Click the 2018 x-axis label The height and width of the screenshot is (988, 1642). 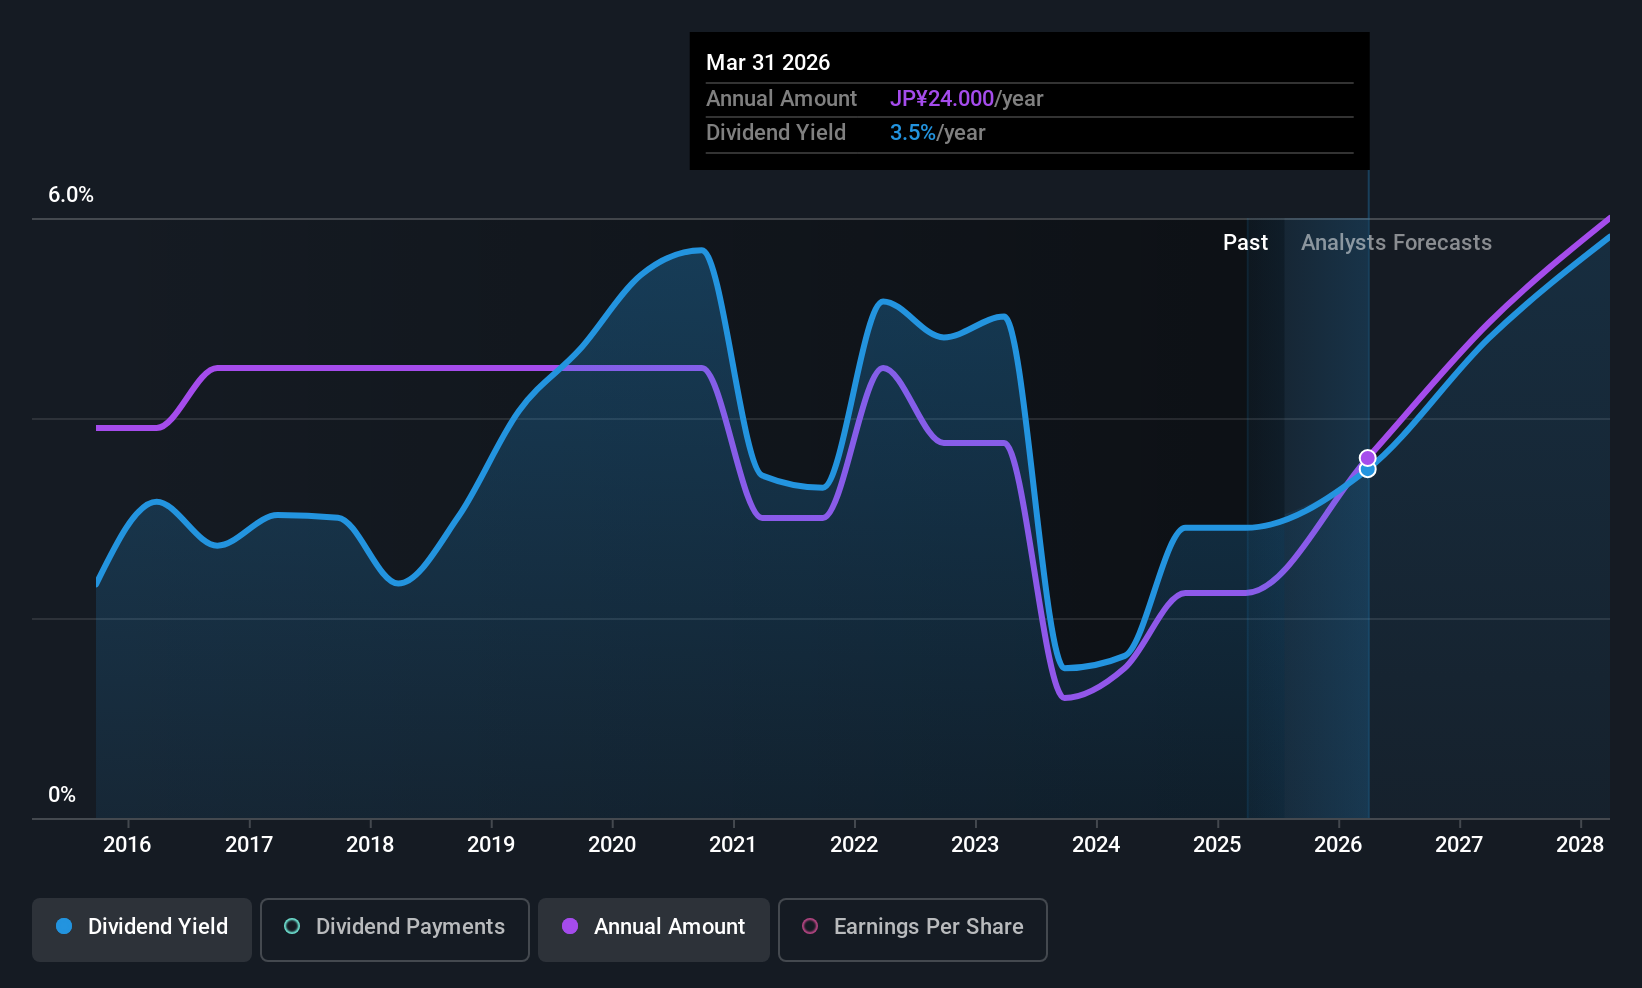(x=370, y=844)
